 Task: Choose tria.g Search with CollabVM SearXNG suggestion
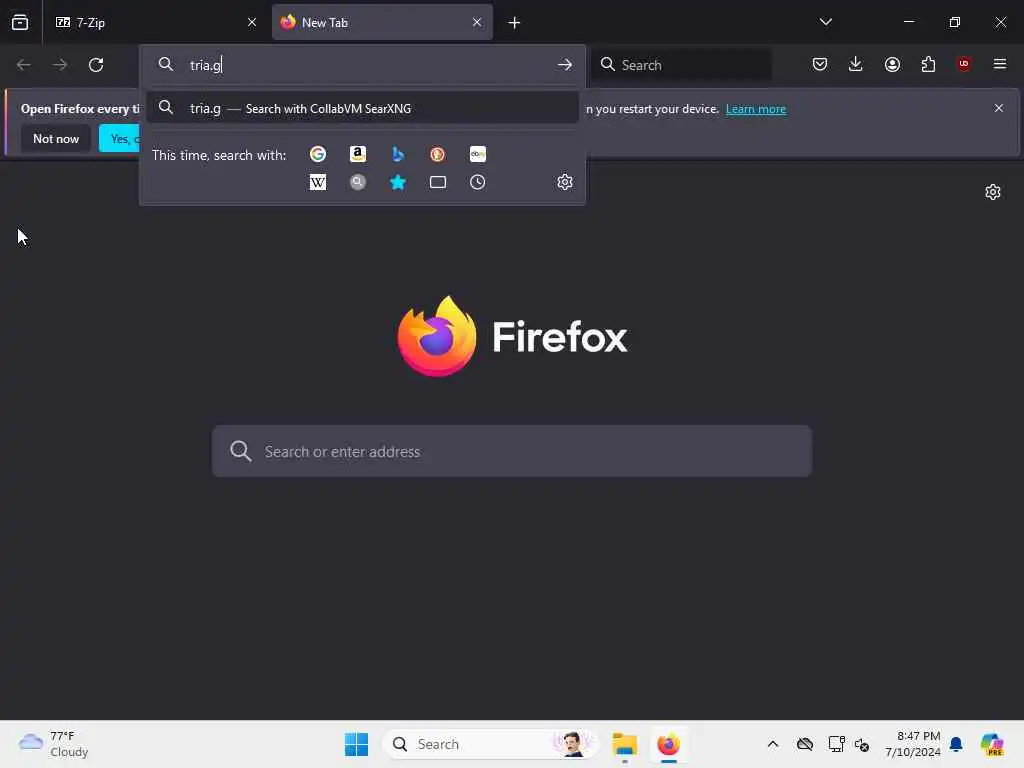(362, 108)
